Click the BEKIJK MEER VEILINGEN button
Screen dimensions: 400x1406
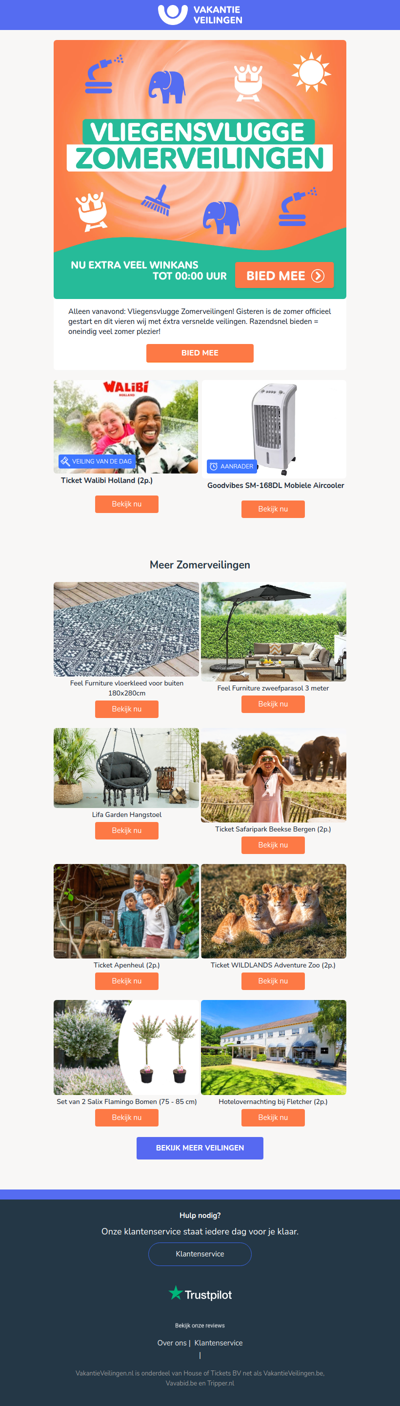pyautogui.click(x=200, y=1148)
